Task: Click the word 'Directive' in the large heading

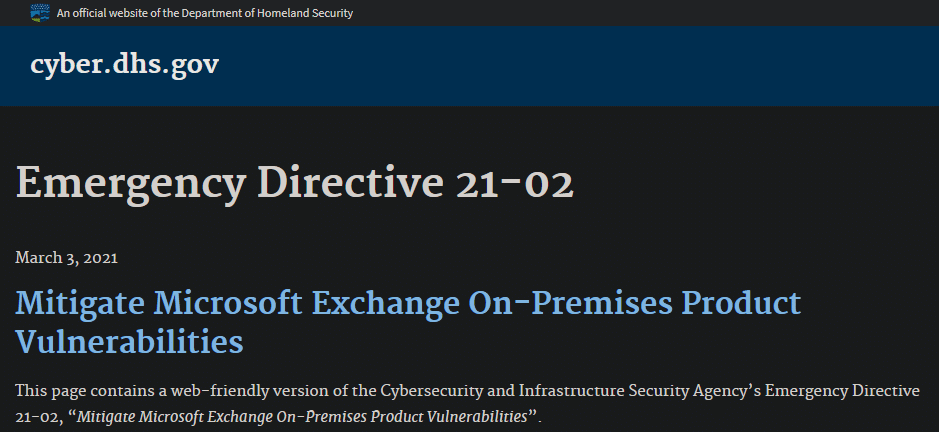Action: [x=350, y=185]
